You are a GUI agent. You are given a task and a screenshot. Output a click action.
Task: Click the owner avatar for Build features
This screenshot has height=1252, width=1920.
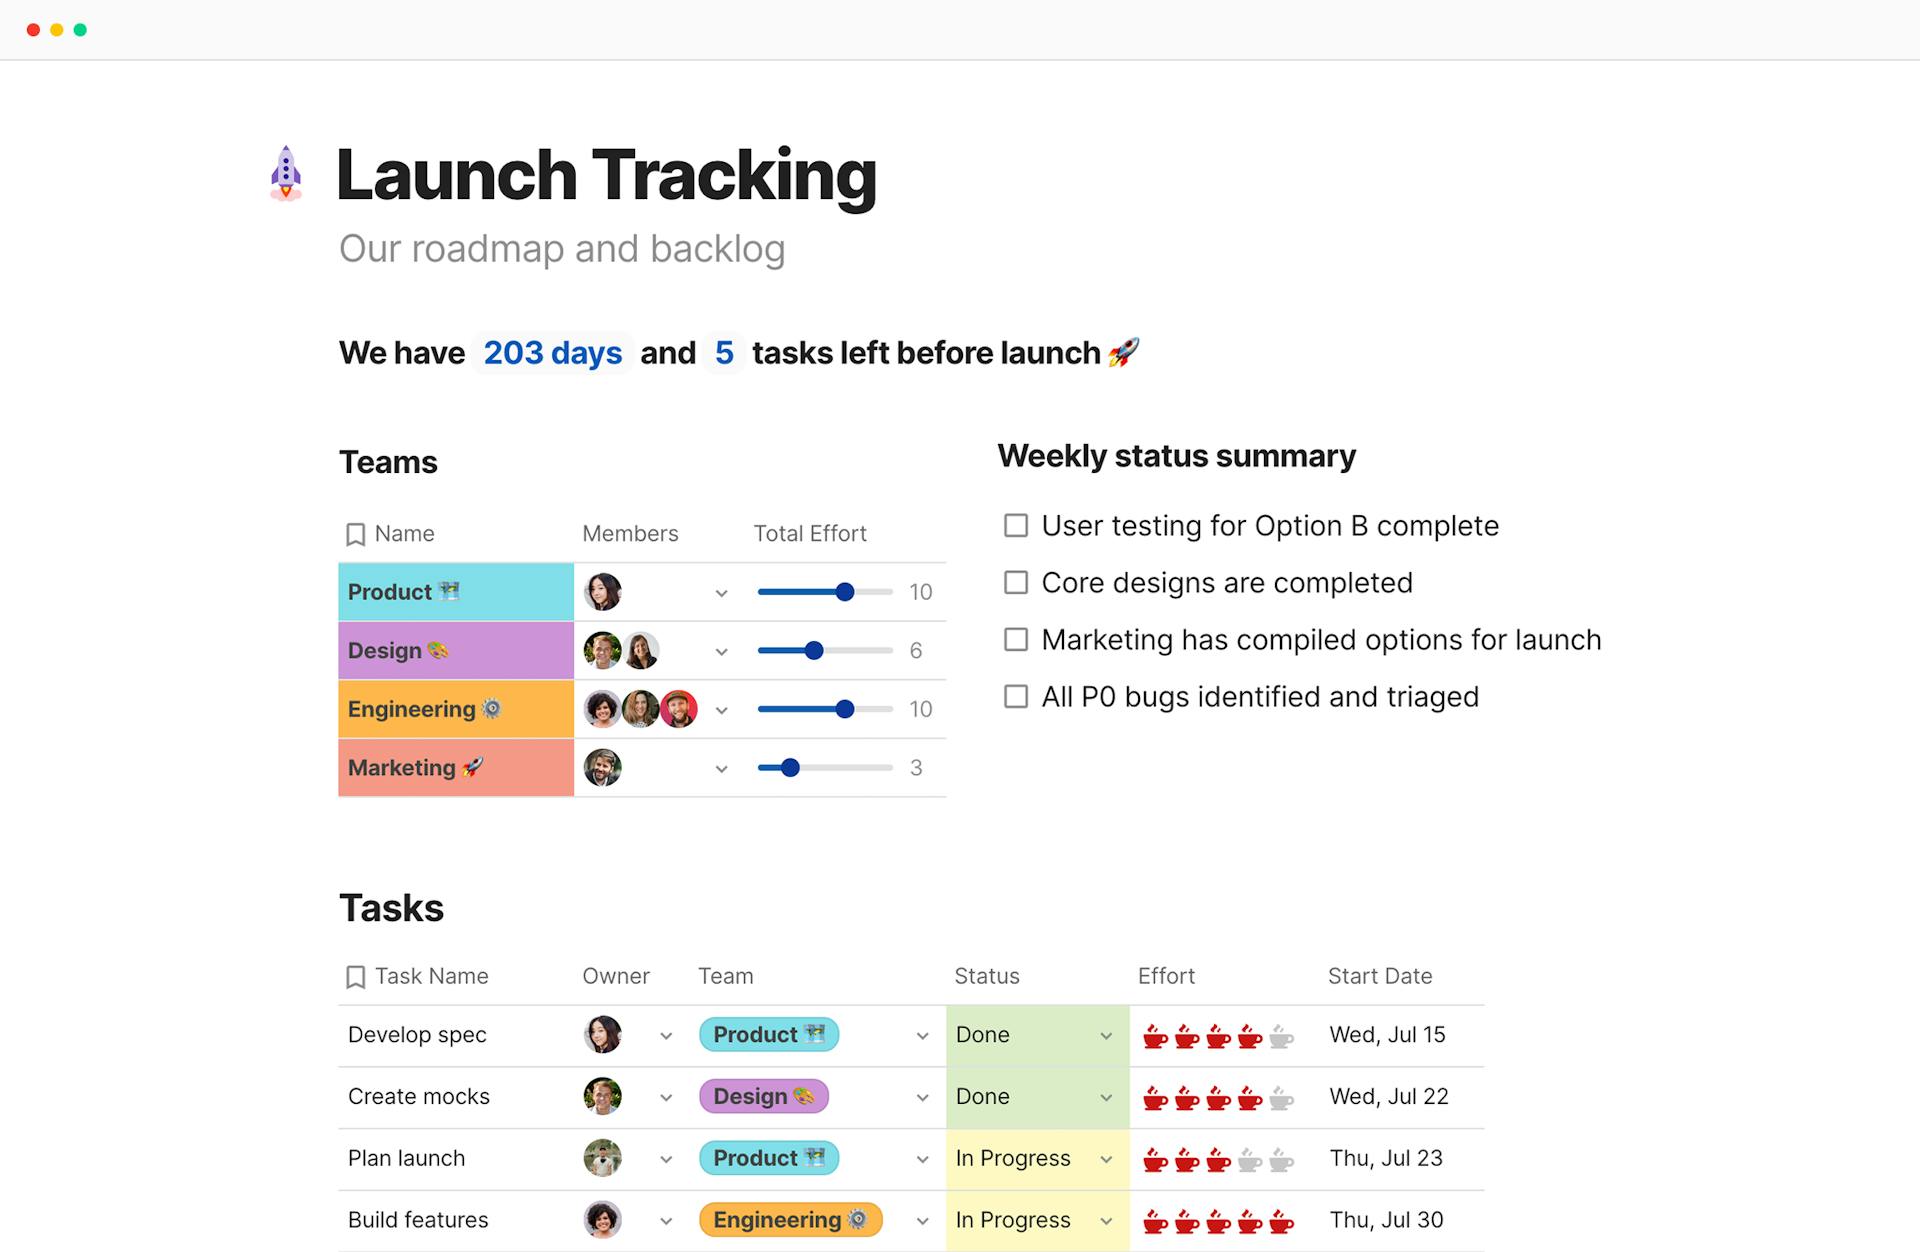[x=603, y=1219]
